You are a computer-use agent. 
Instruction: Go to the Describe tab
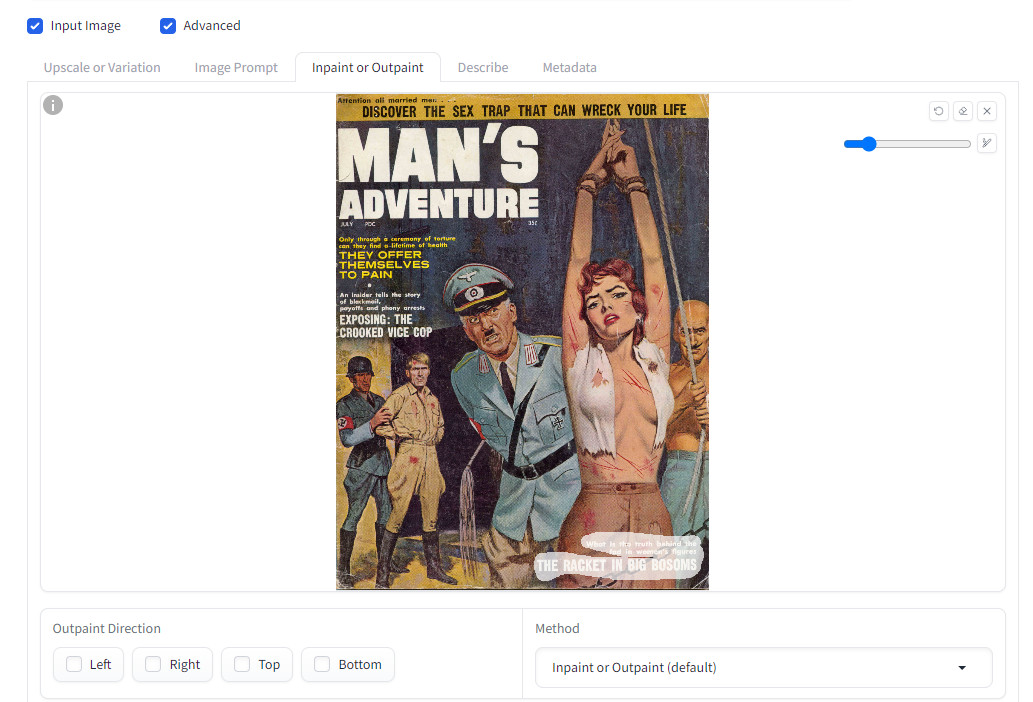483,67
